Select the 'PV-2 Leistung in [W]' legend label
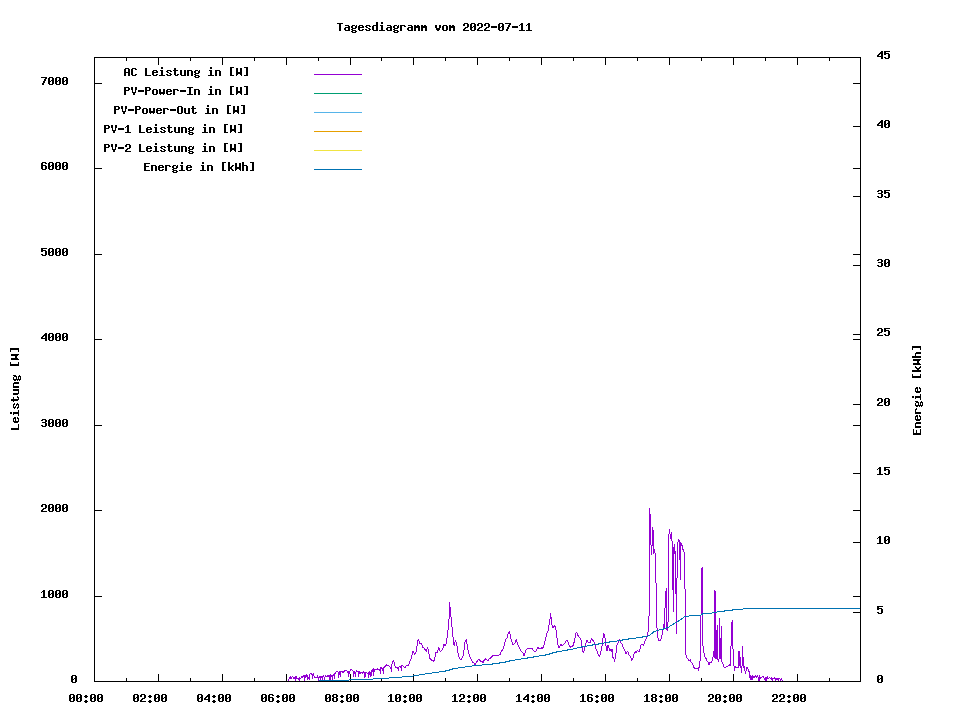 click(x=173, y=148)
